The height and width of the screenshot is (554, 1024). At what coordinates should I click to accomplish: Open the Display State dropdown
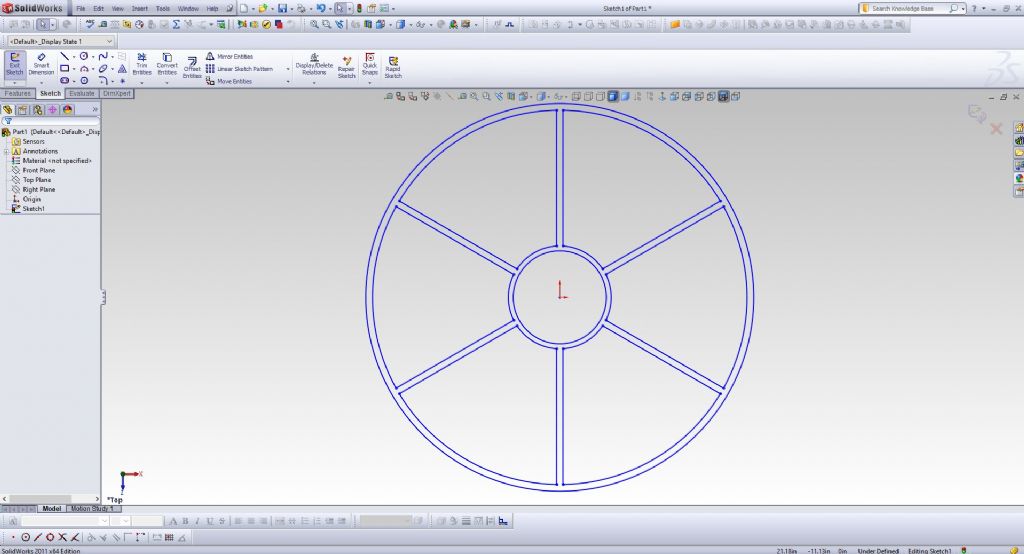tap(60, 41)
